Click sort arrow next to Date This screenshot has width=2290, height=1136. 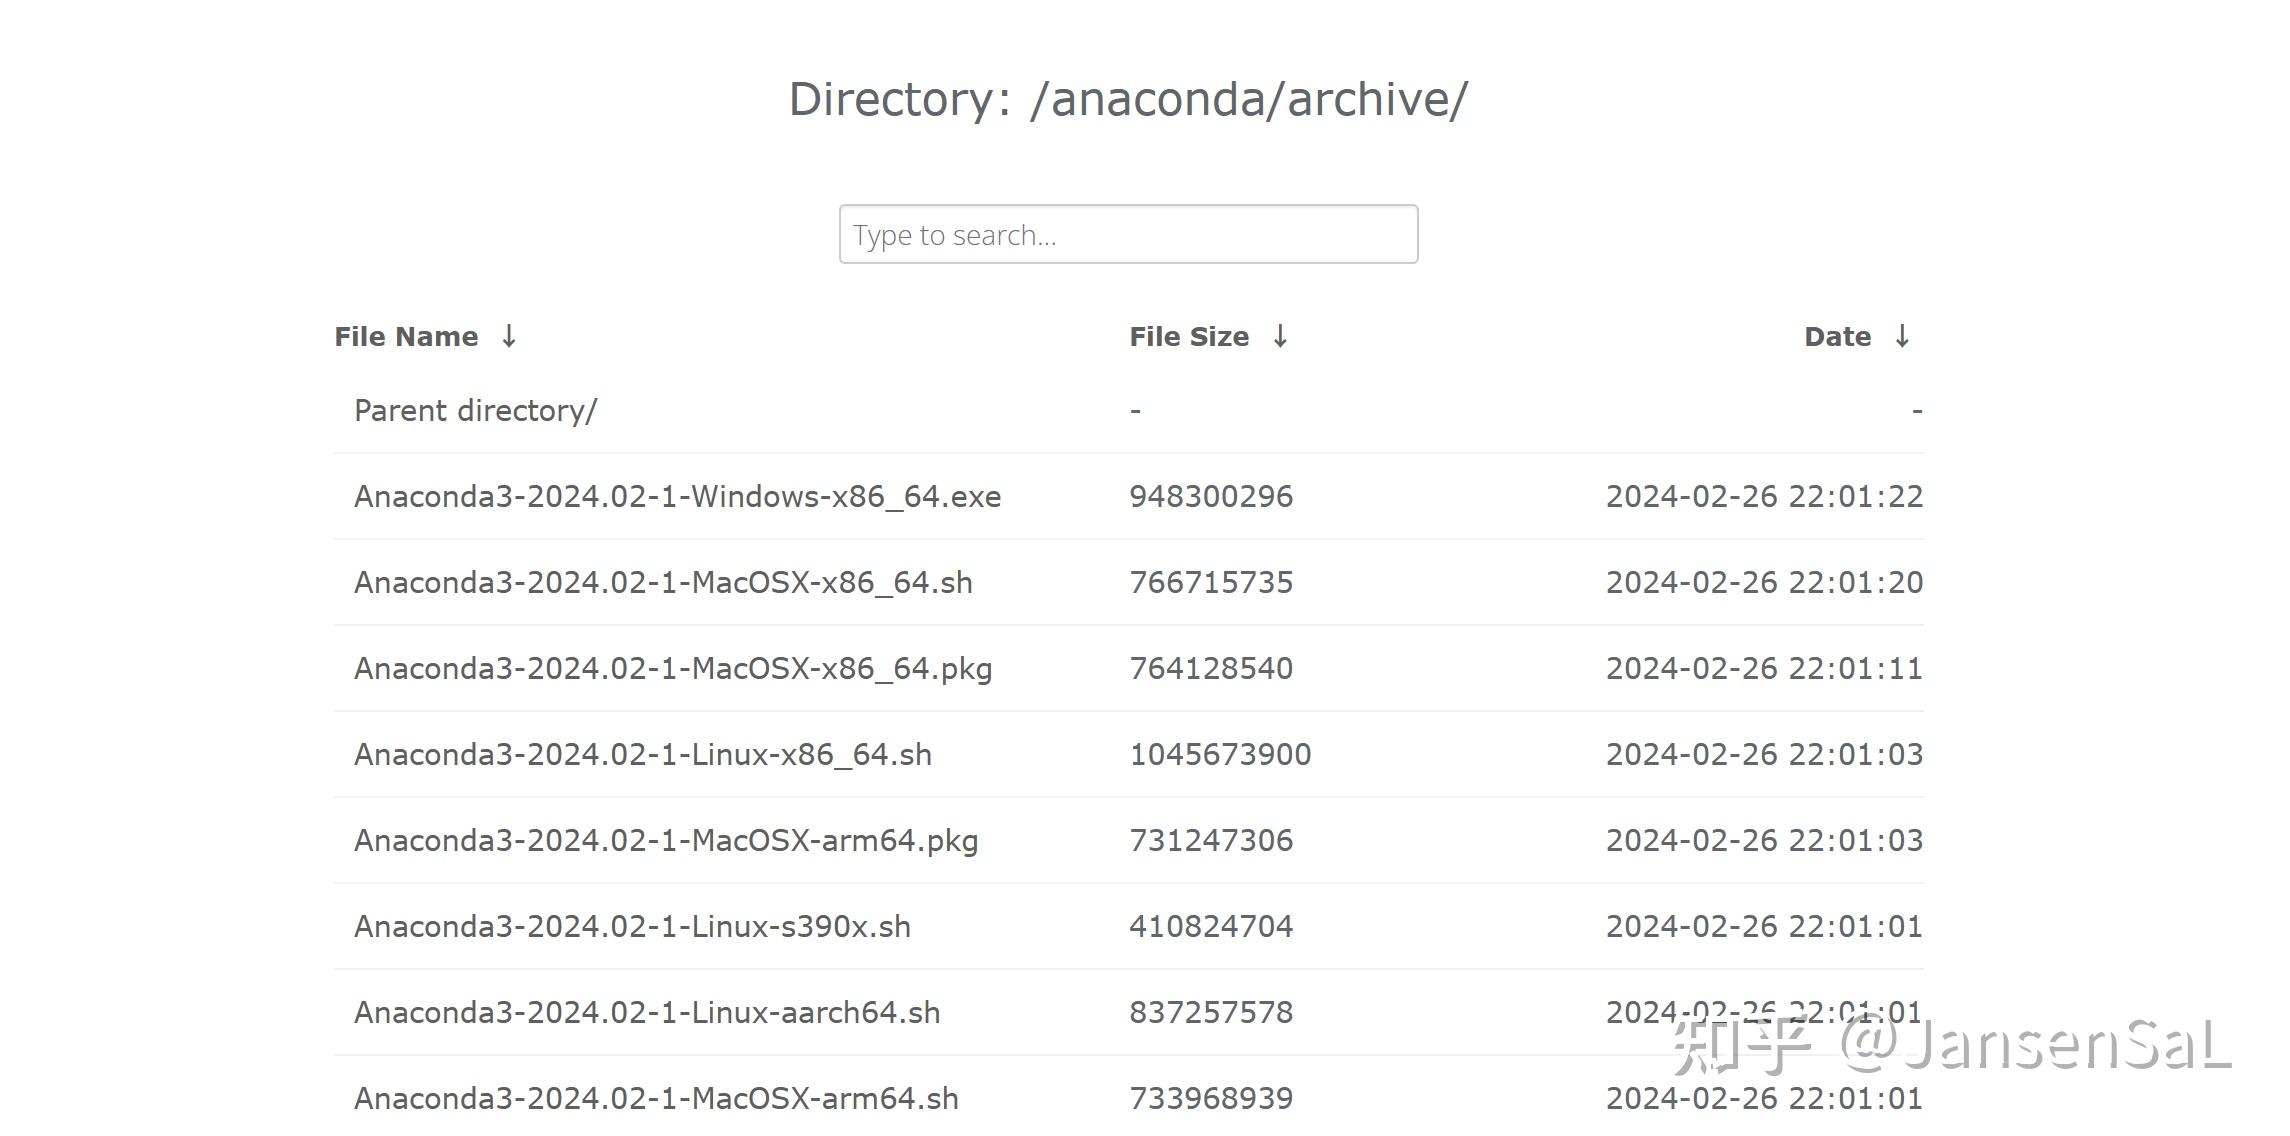[1902, 337]
